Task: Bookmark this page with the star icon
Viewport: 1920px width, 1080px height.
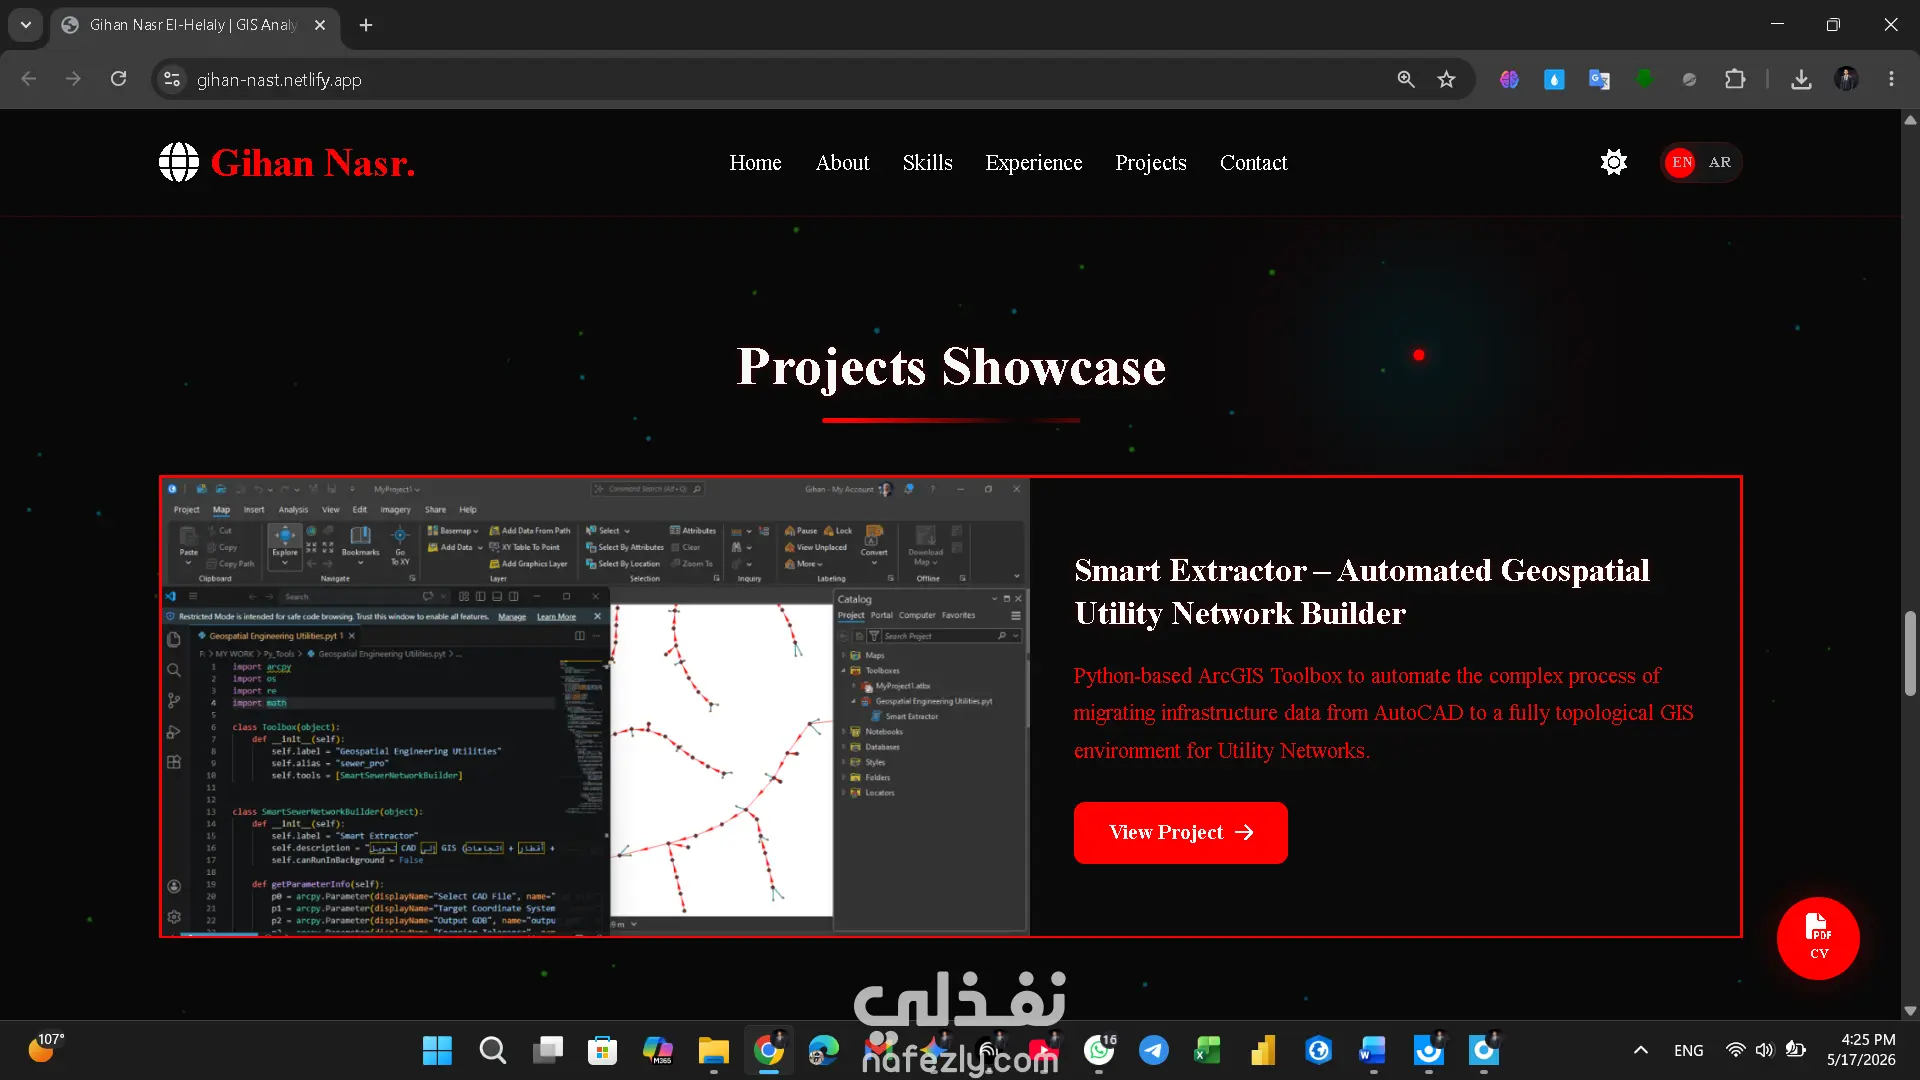Action: pyautogui.click(x=1447, y=79)
